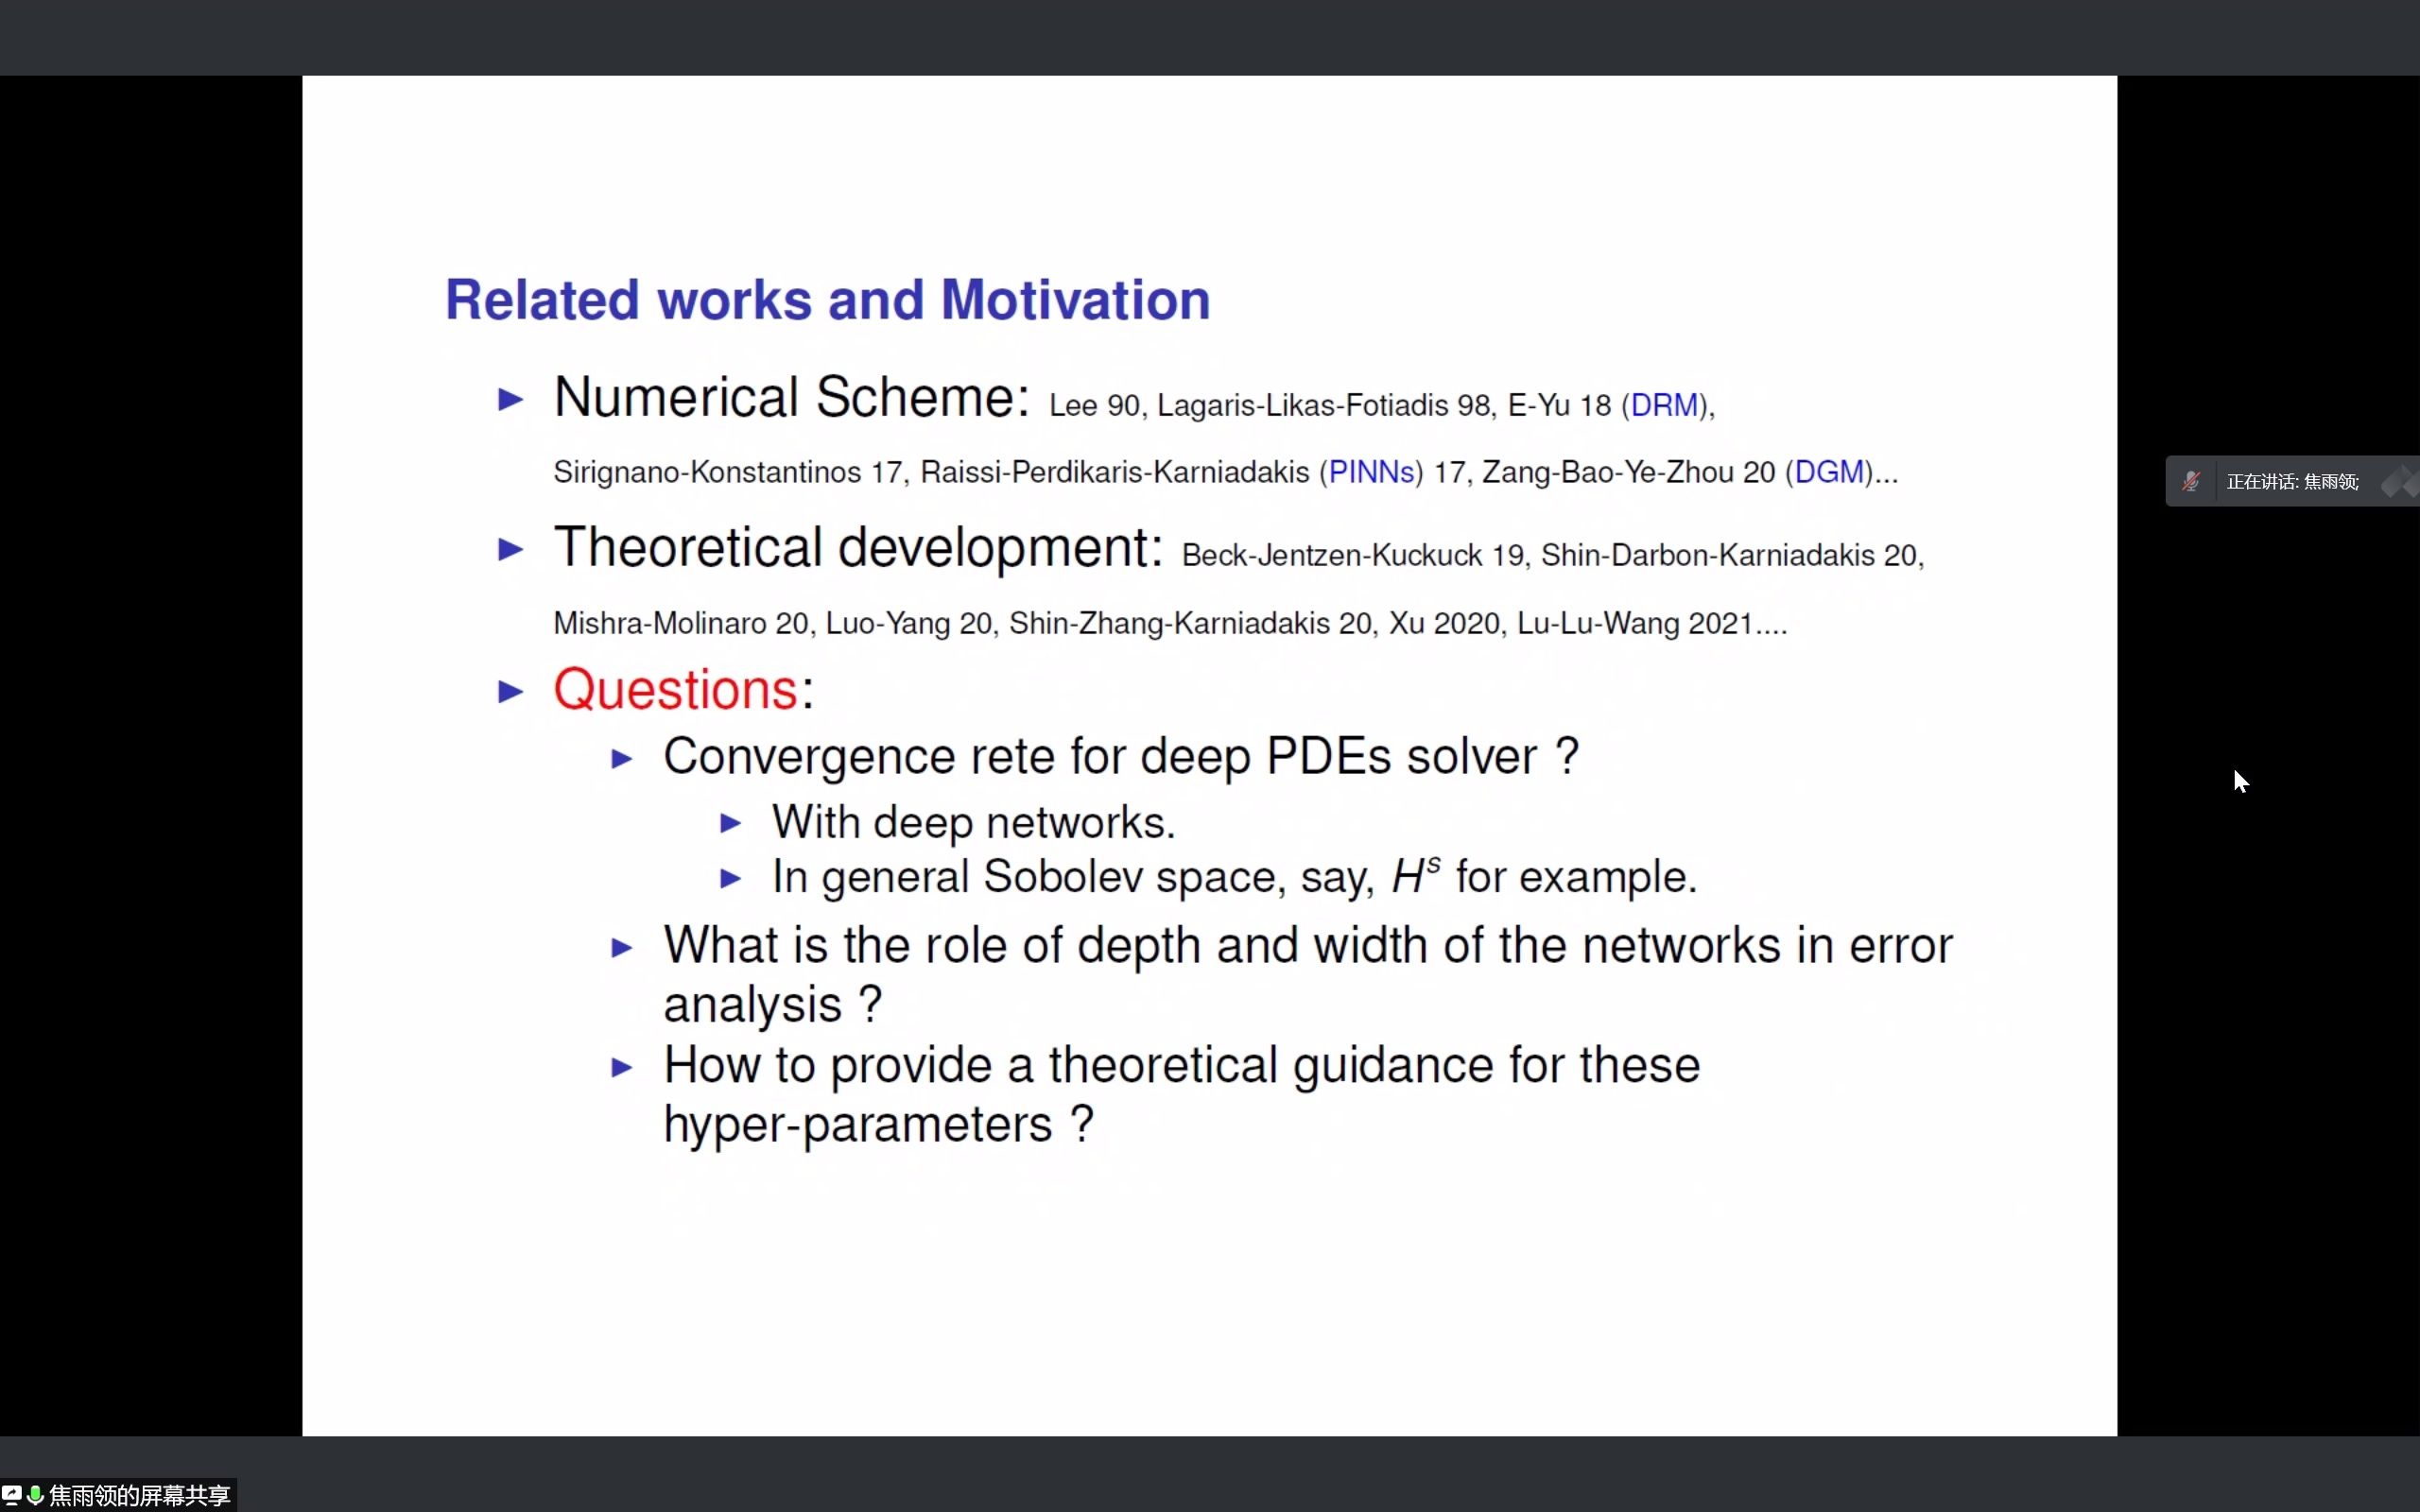This screenshot has width=2420, height=1512.
Task: Click the blue 'PINNs' text on the slide
Action: click(1371, 472)
